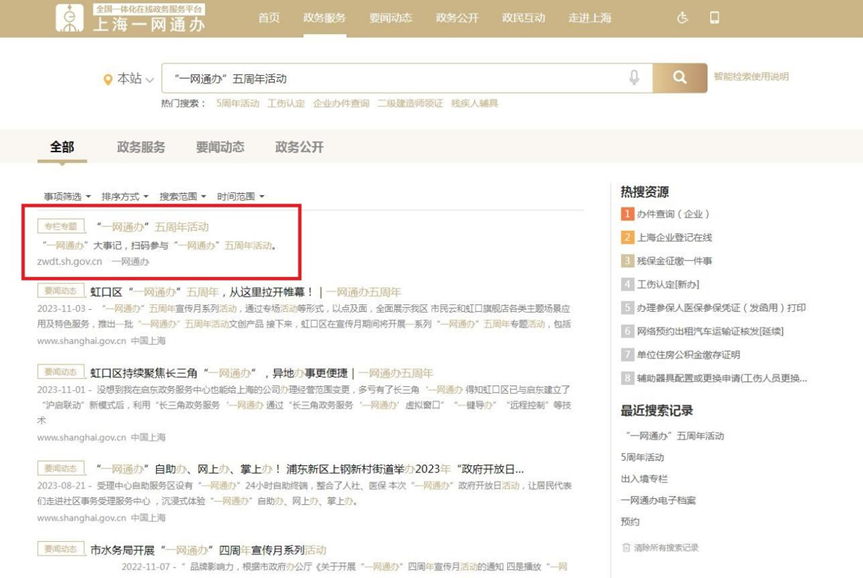
Task: Open 首页 in the top navigation
Action: click(269, 18)
